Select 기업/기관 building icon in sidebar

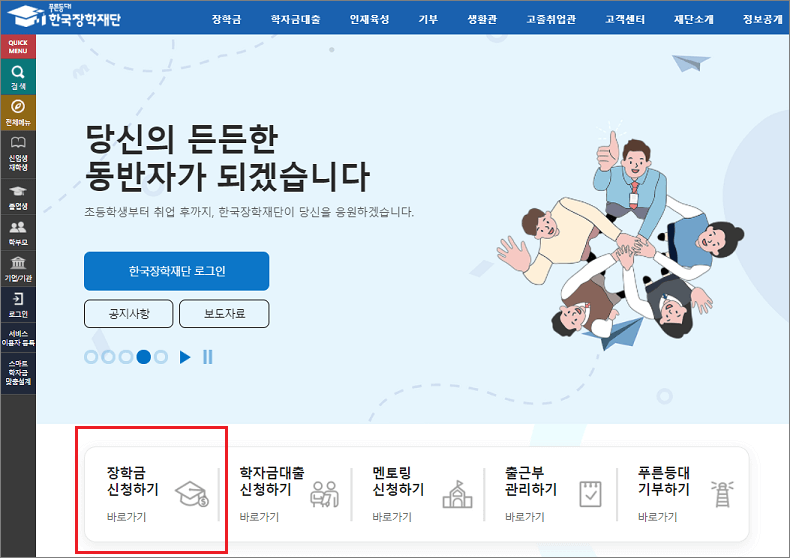(18, 269)
